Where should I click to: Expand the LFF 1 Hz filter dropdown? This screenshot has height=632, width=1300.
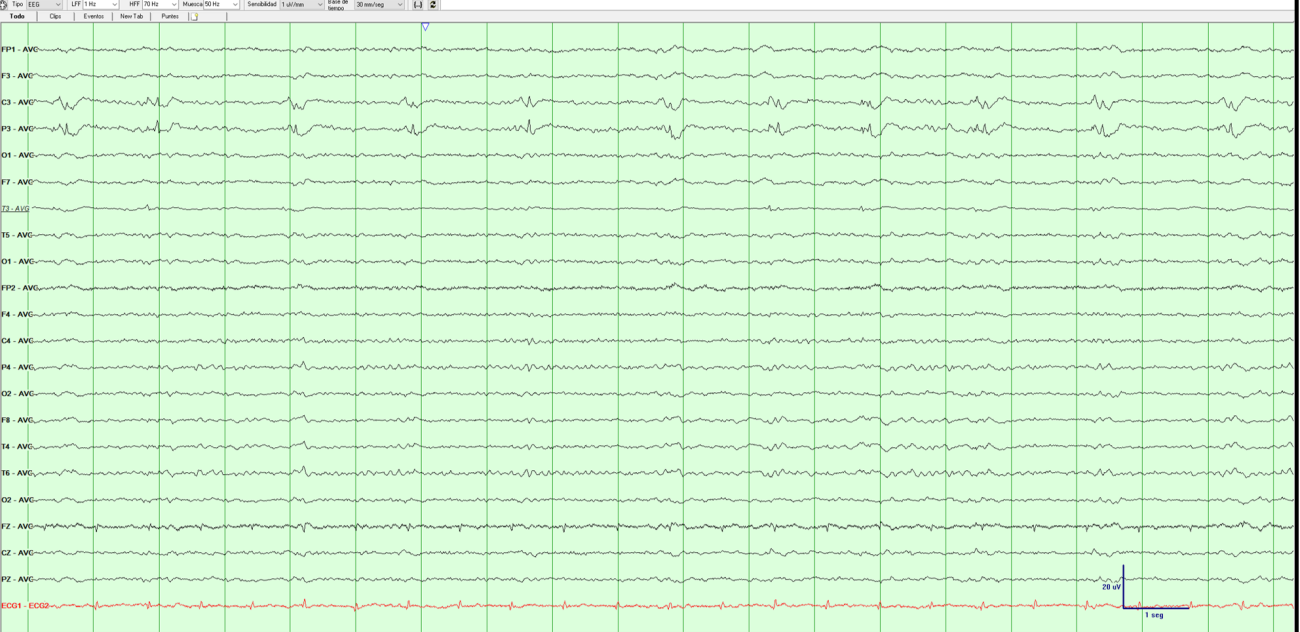[112, 4]
